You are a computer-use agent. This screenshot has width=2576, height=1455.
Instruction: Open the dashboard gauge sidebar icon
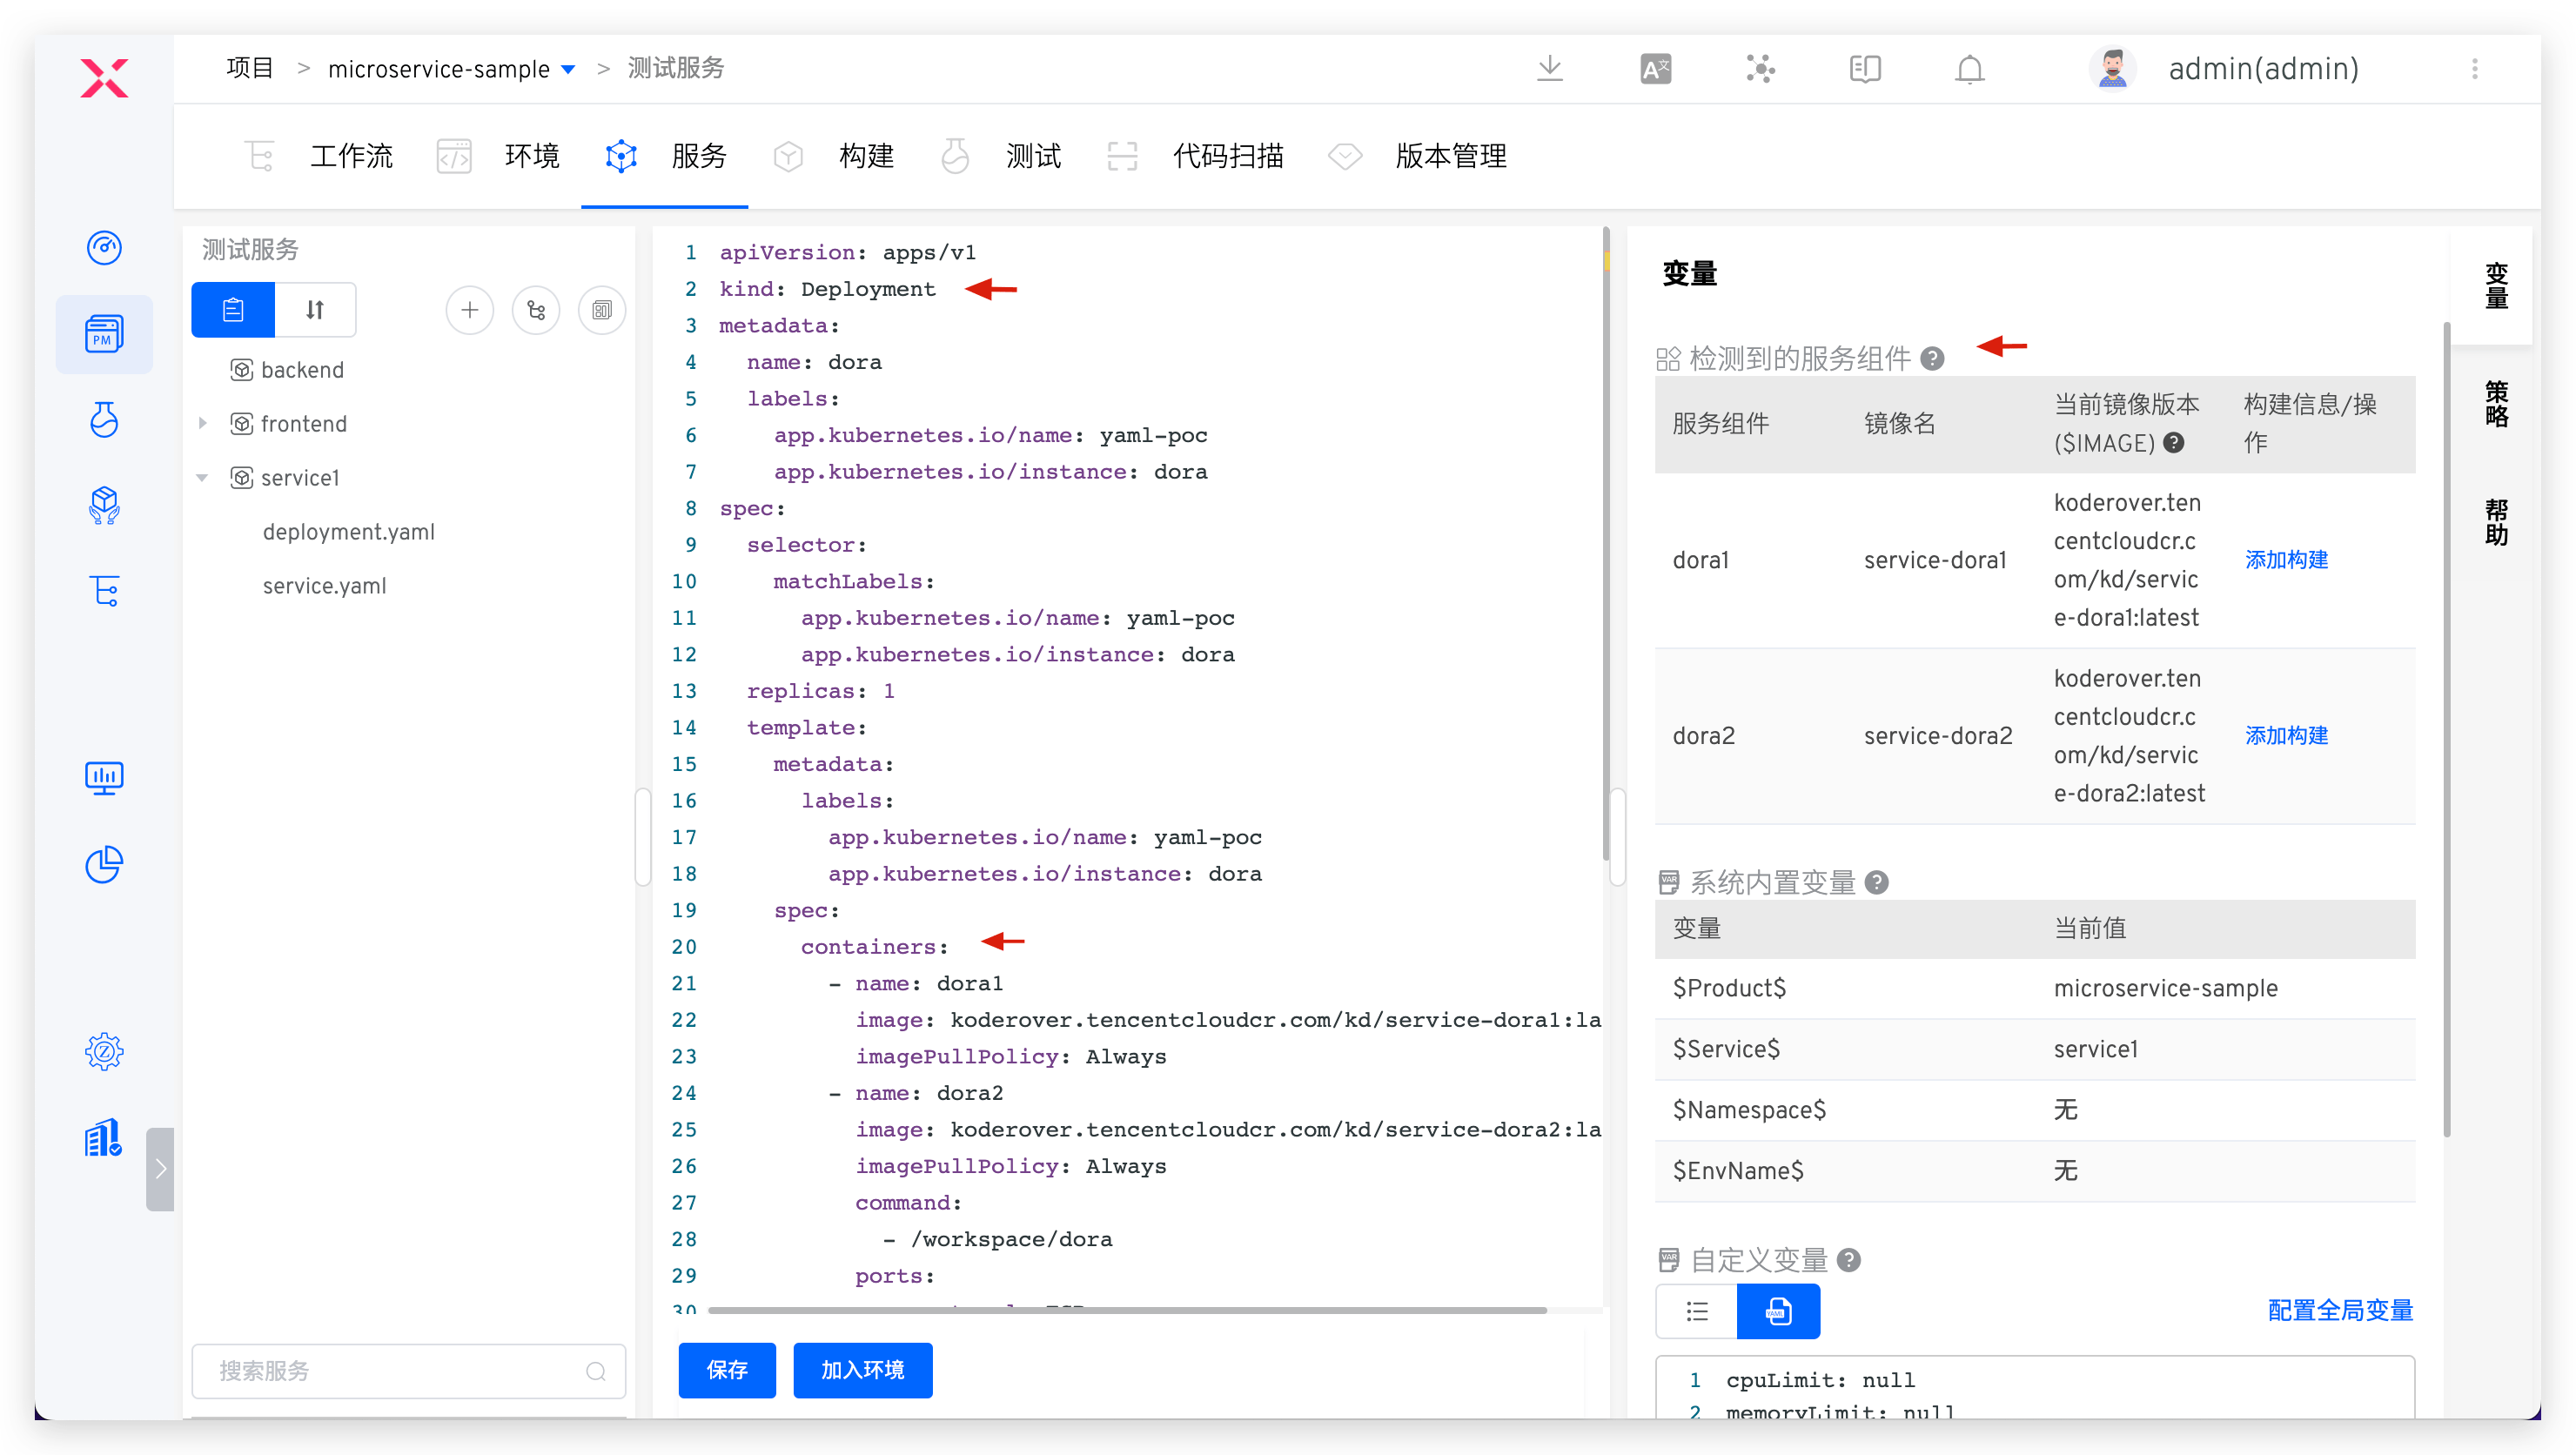[x=104, y=247]
